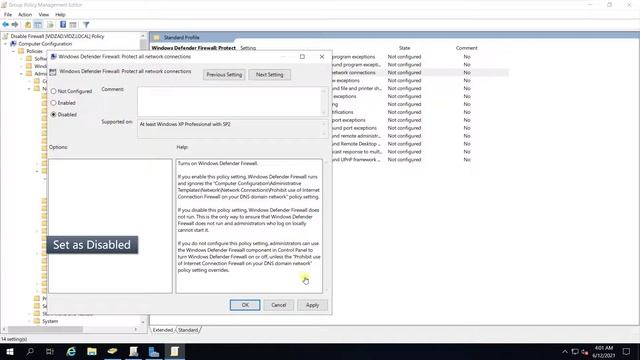
Task: Open the Help menu
Action: (60, 15)
